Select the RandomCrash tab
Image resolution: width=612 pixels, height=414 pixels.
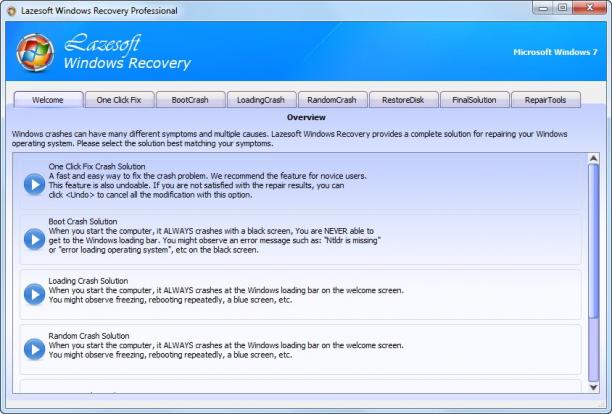pos(332,100)
